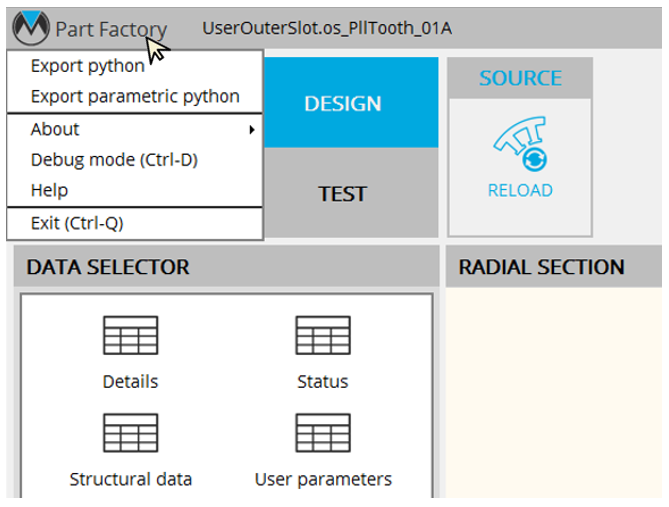Viewport: 669px width, 507px height.
Task: Select the User parameters table icon
Action: pos(322,434)
